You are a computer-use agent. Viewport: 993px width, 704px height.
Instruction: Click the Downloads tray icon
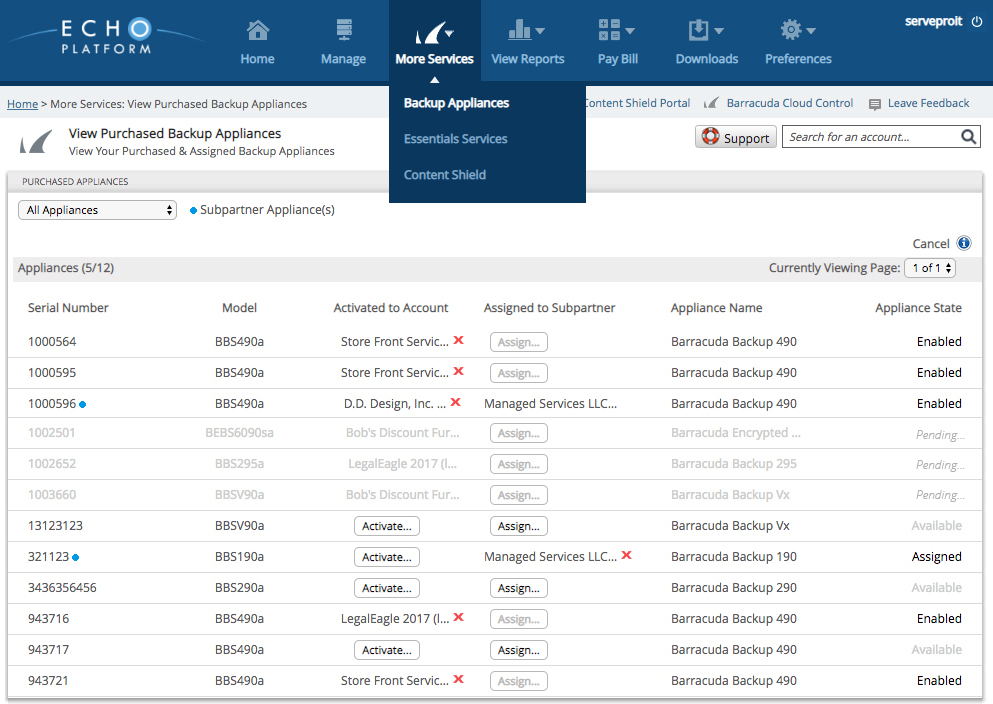click(698, 30)
